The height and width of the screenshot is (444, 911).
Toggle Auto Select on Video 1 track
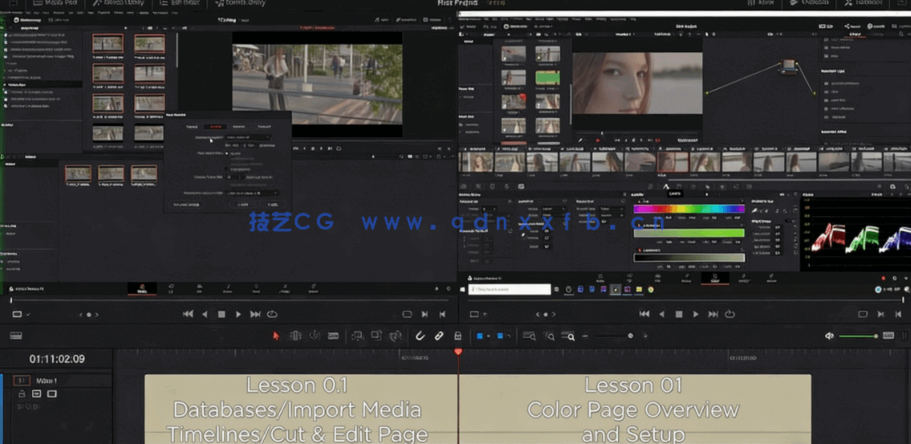point(37,394)
